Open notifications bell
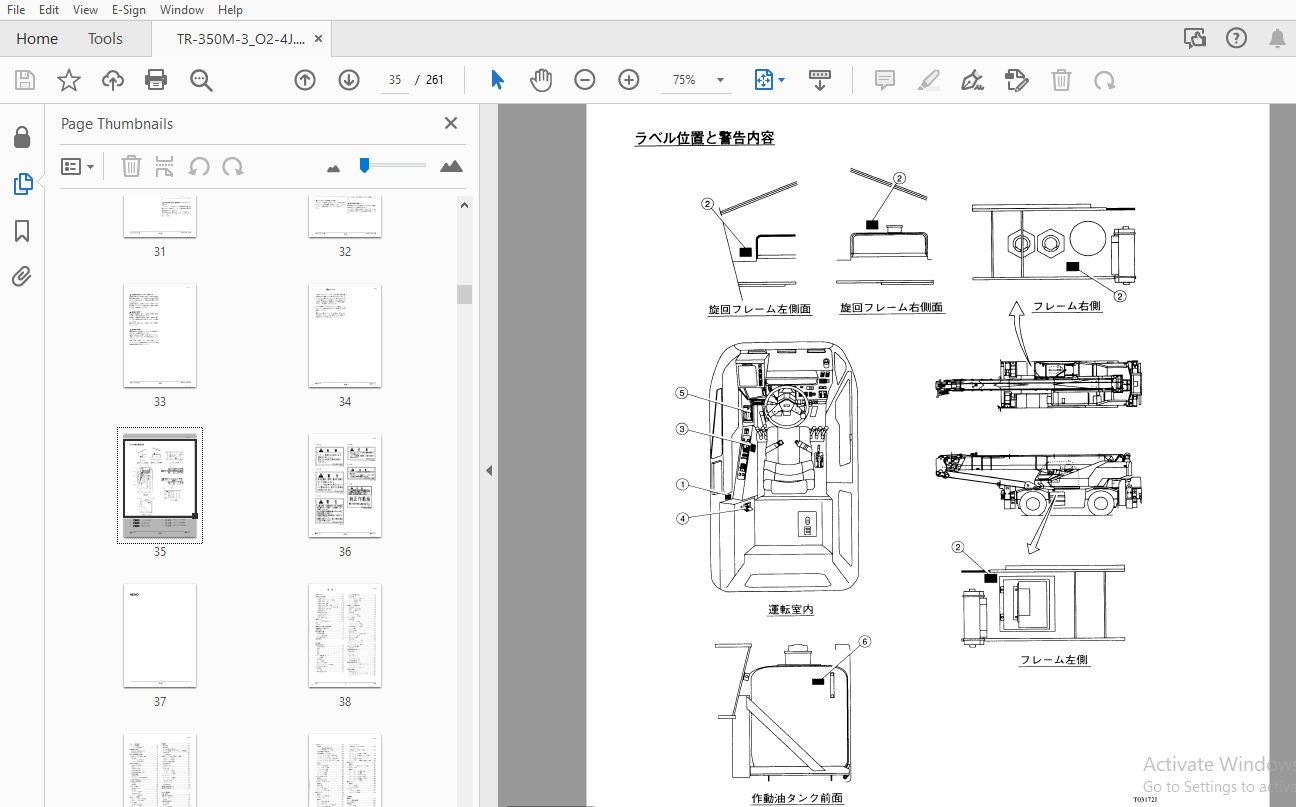The image size is (1296, 807). (x=1277, y=38)
